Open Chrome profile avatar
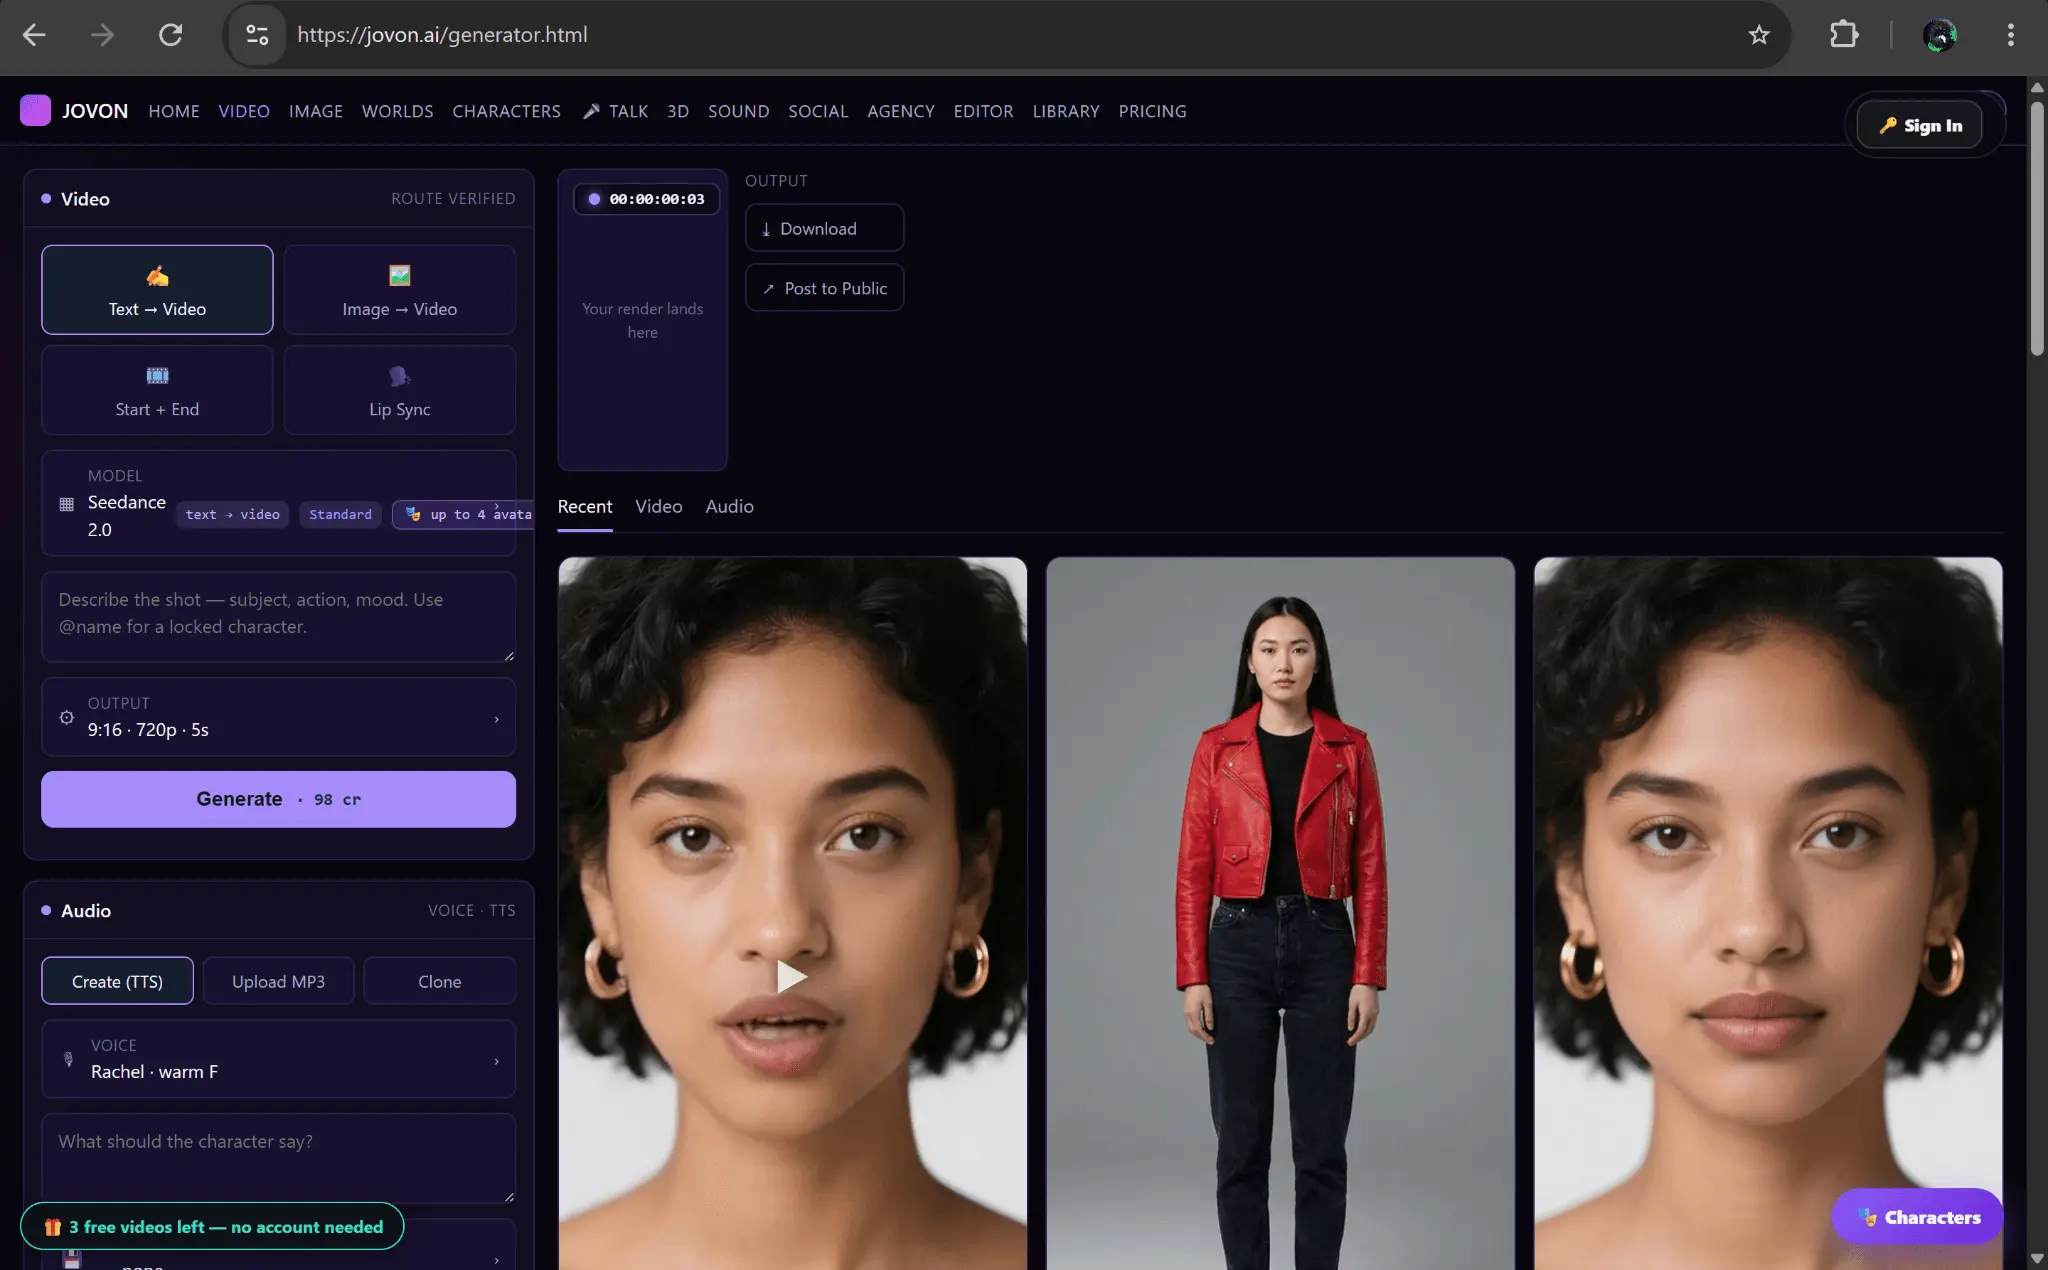This screenshot has width=2048, height=1270. pyautogui.click(x=1940, y=35)
